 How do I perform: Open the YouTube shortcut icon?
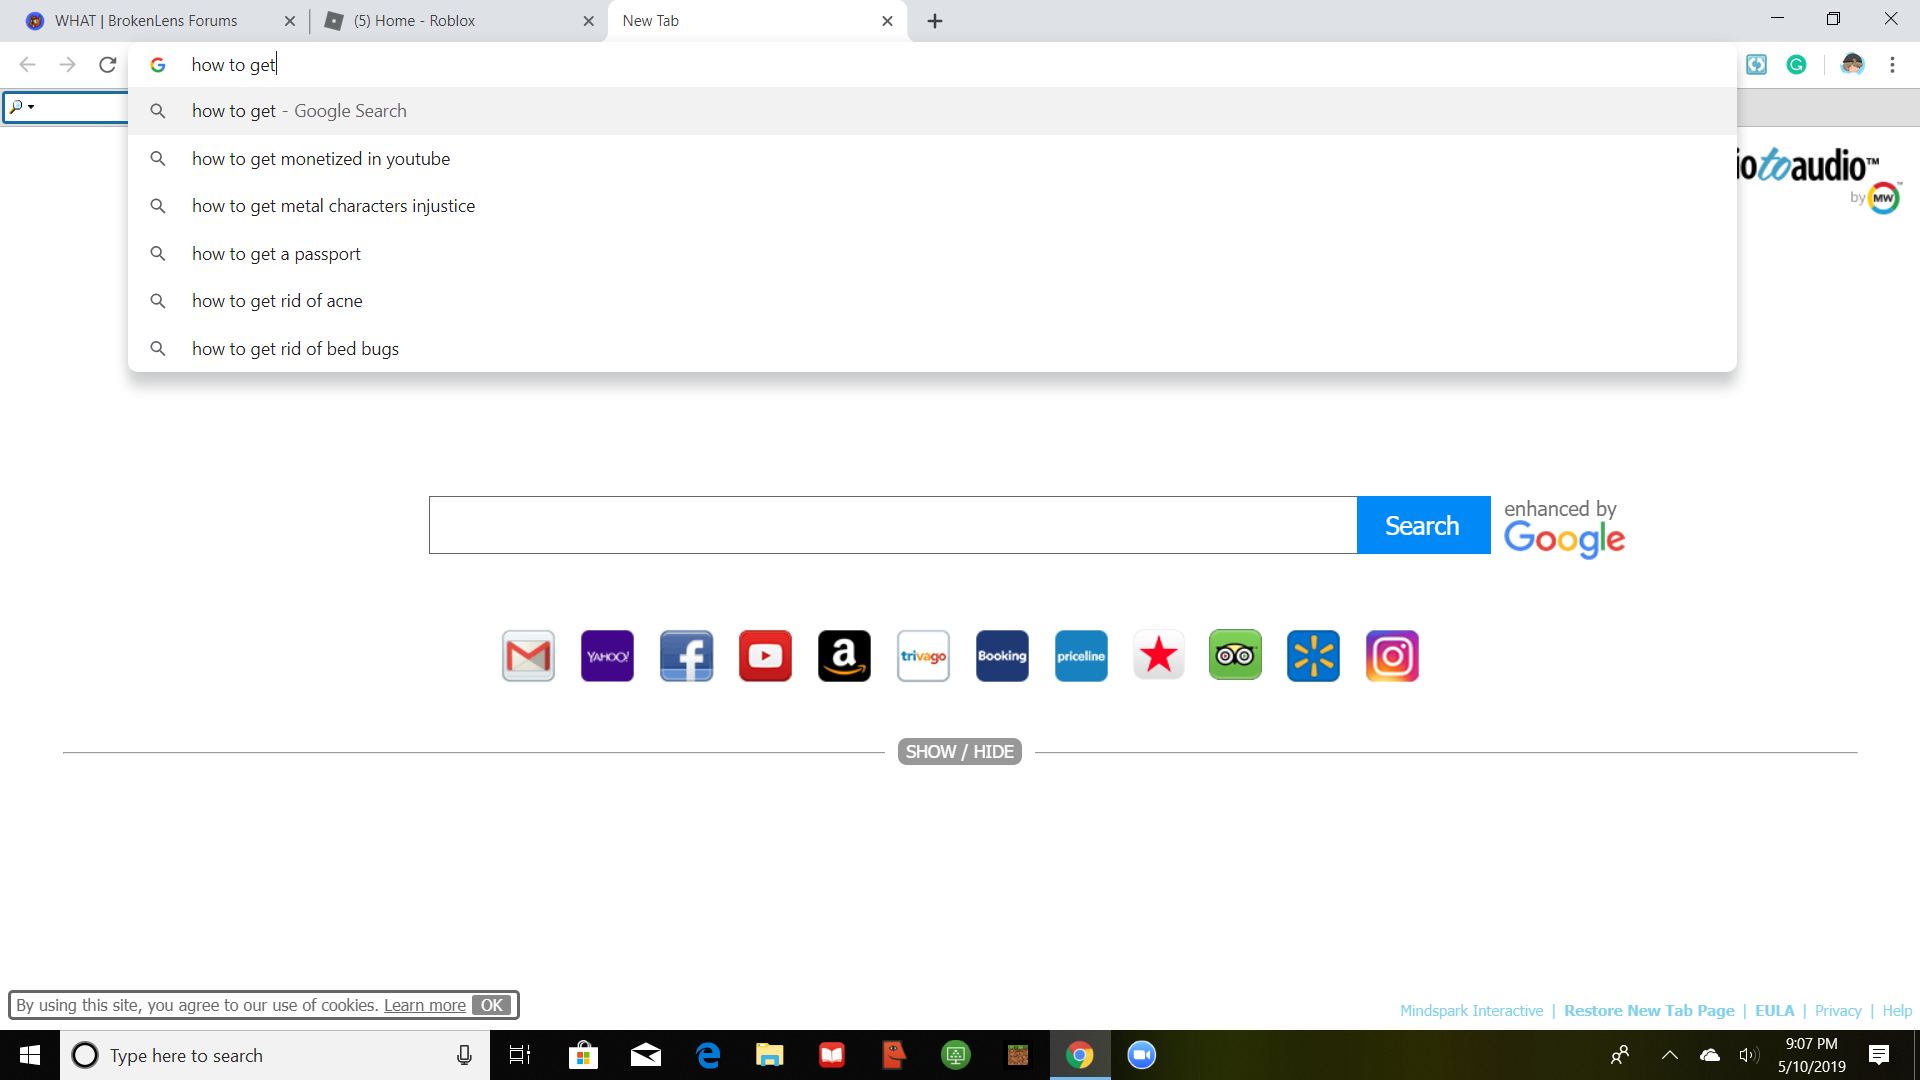coord(765,656)
